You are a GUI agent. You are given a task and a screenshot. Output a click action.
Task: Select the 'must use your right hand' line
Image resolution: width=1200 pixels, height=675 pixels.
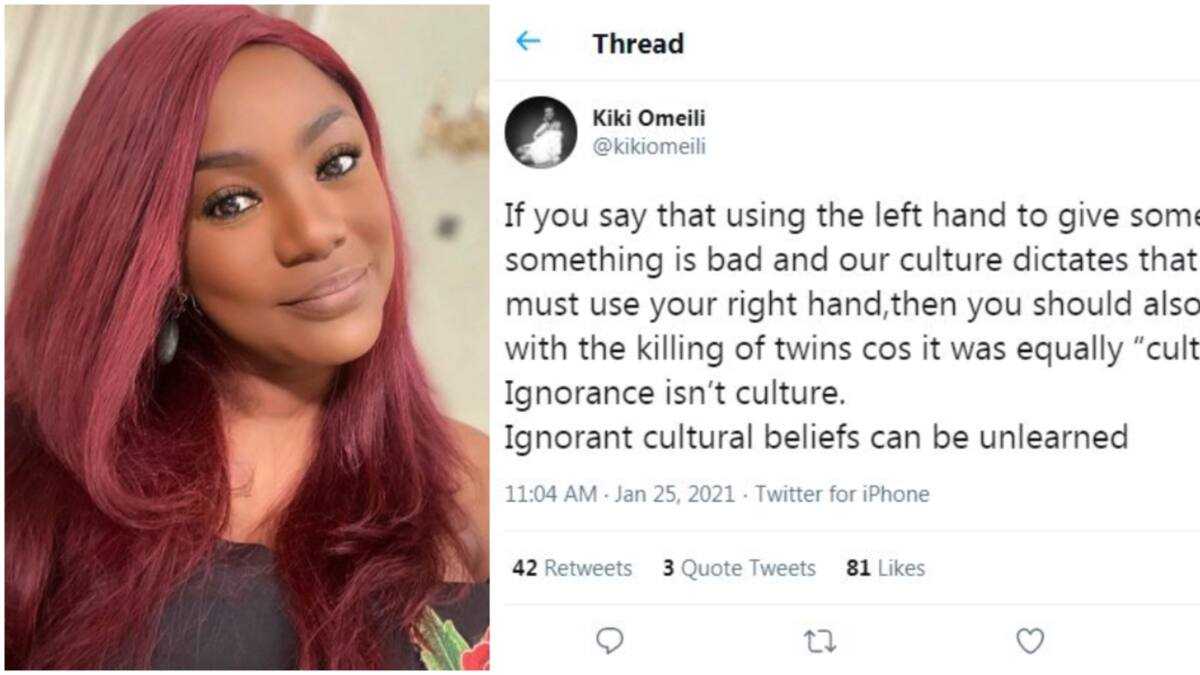coord(852,305)
